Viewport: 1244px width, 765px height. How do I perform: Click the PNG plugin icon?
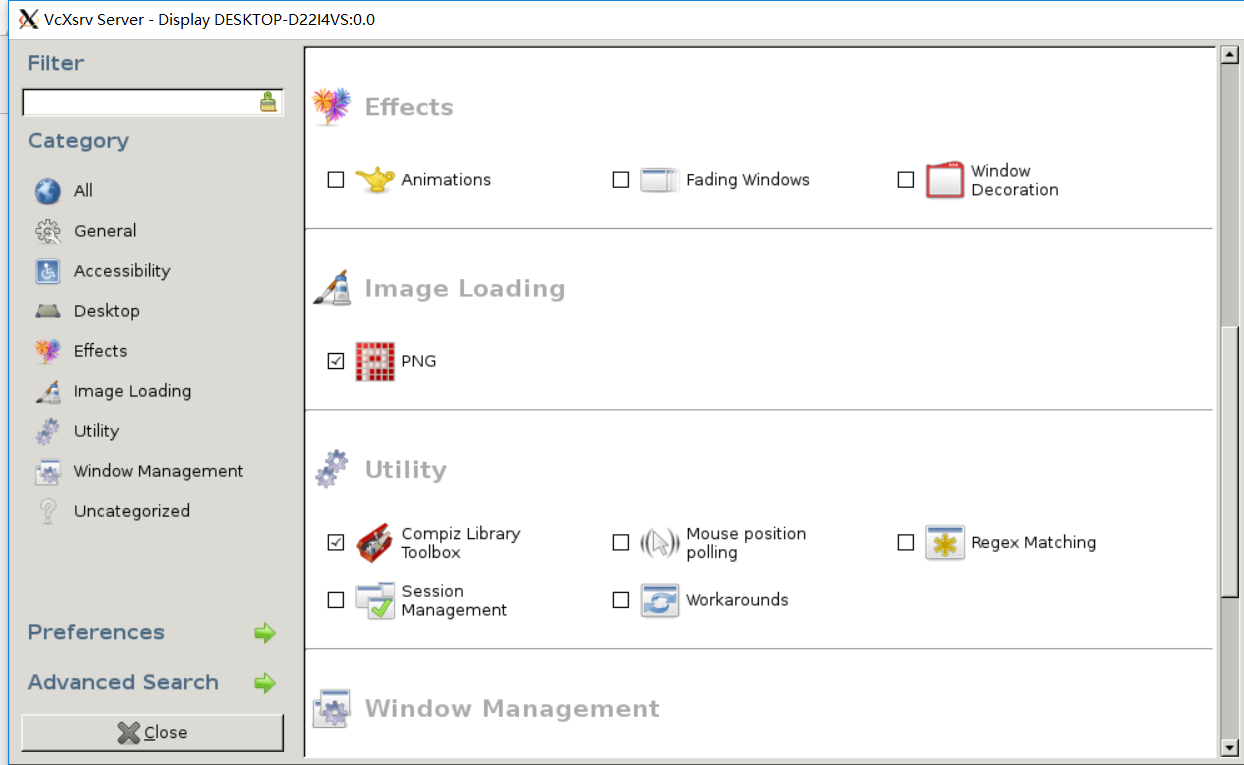pos(375,361)
